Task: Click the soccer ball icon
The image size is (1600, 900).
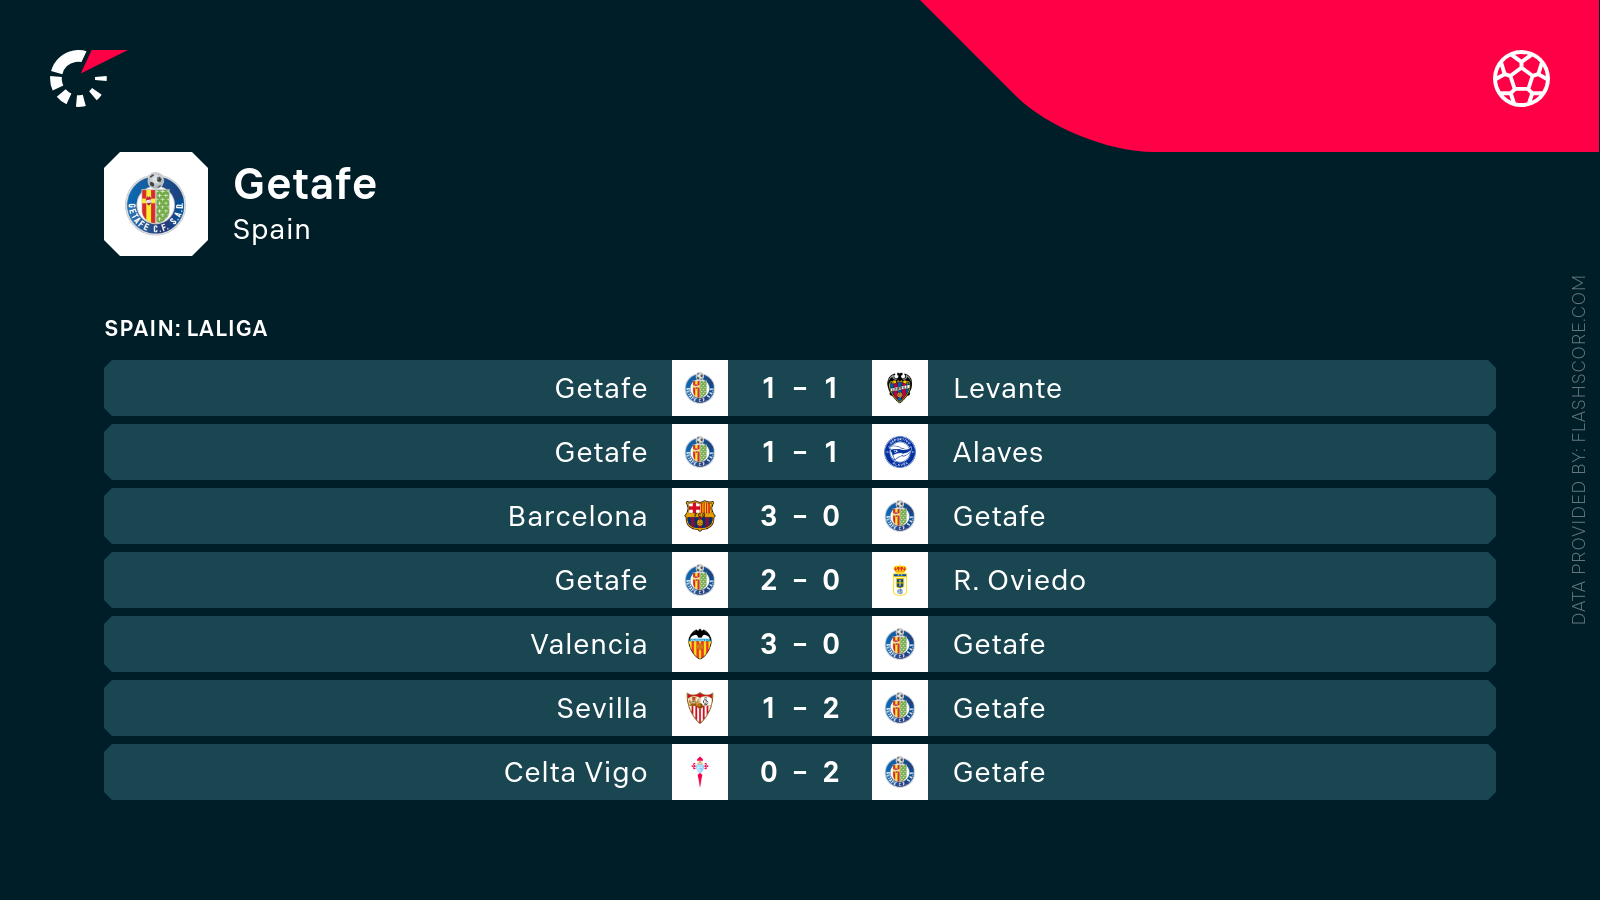Action: pyautogui.click(x=1521, y=78)
